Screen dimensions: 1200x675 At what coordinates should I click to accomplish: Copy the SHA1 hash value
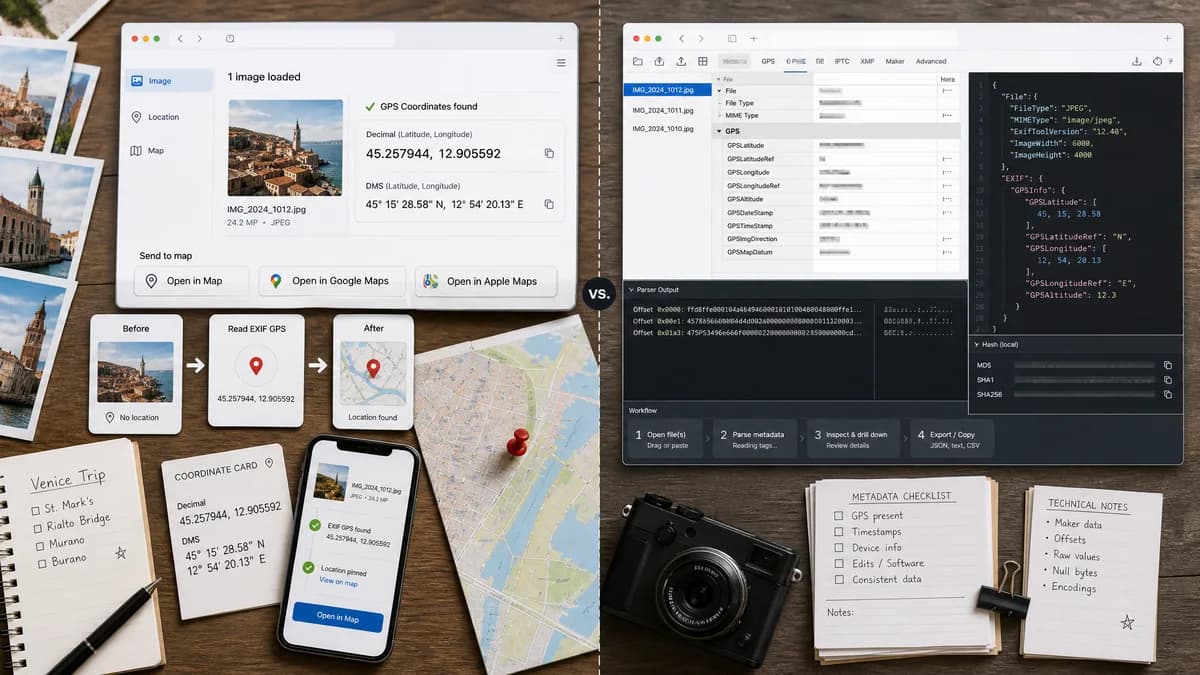tap(1167, 380)
